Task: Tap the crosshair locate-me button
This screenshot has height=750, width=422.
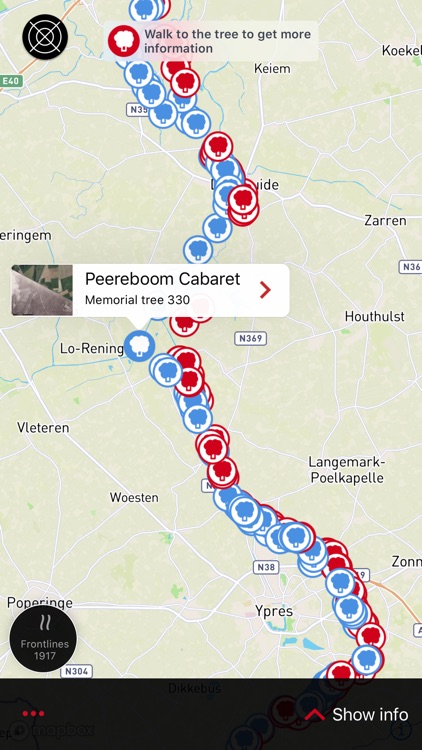Action: point(45,37)
